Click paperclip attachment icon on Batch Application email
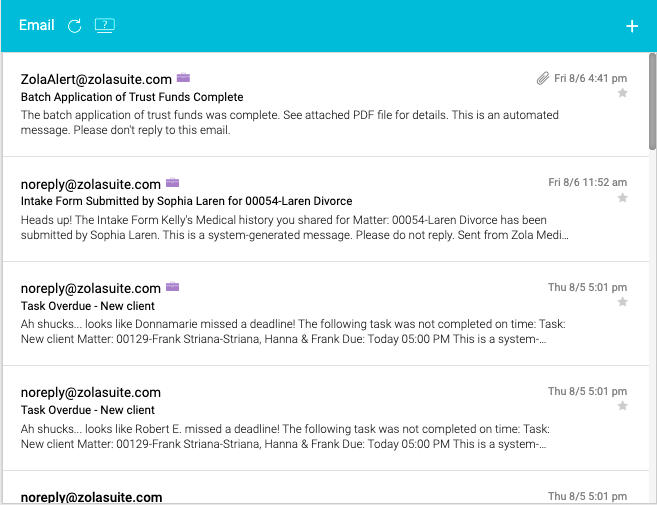This screenshot has height=505, width=657. click(x=543, y=78)
